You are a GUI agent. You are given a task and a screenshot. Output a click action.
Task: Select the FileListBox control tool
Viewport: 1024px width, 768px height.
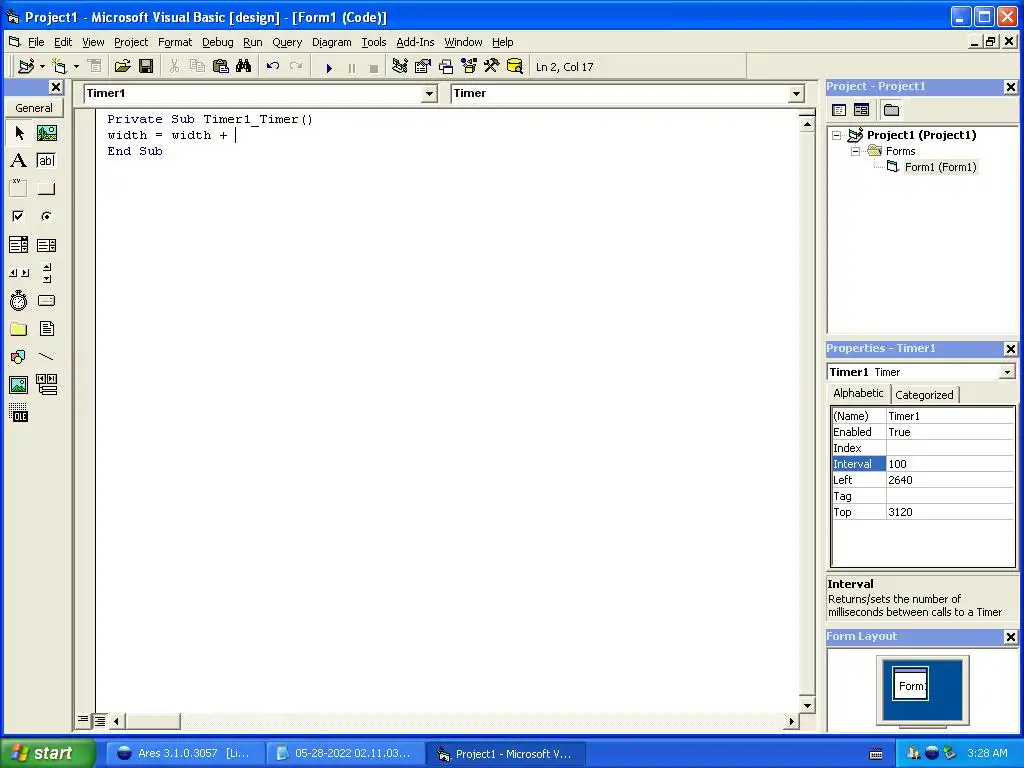tap(46, 328)
